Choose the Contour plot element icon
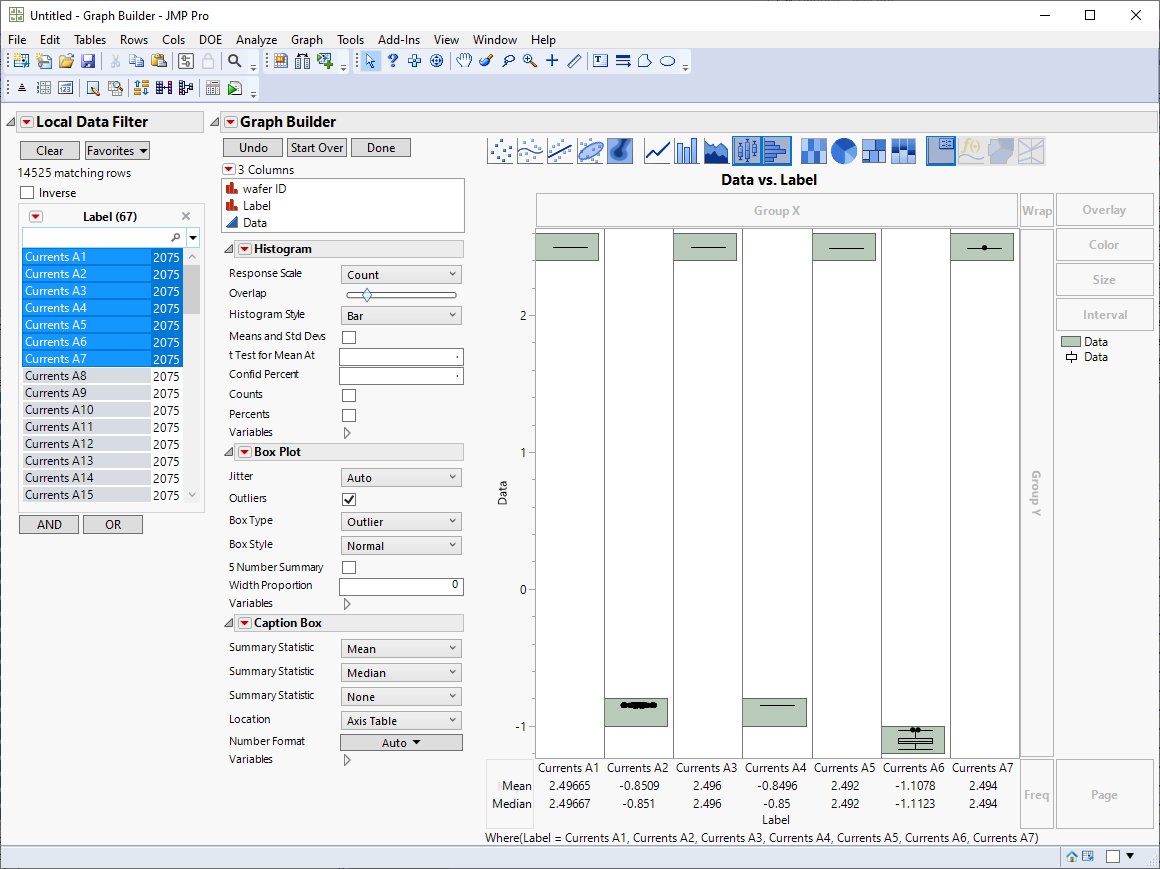Image resolution: width=1160 pixels, height=869 pixels. point(620,151)
